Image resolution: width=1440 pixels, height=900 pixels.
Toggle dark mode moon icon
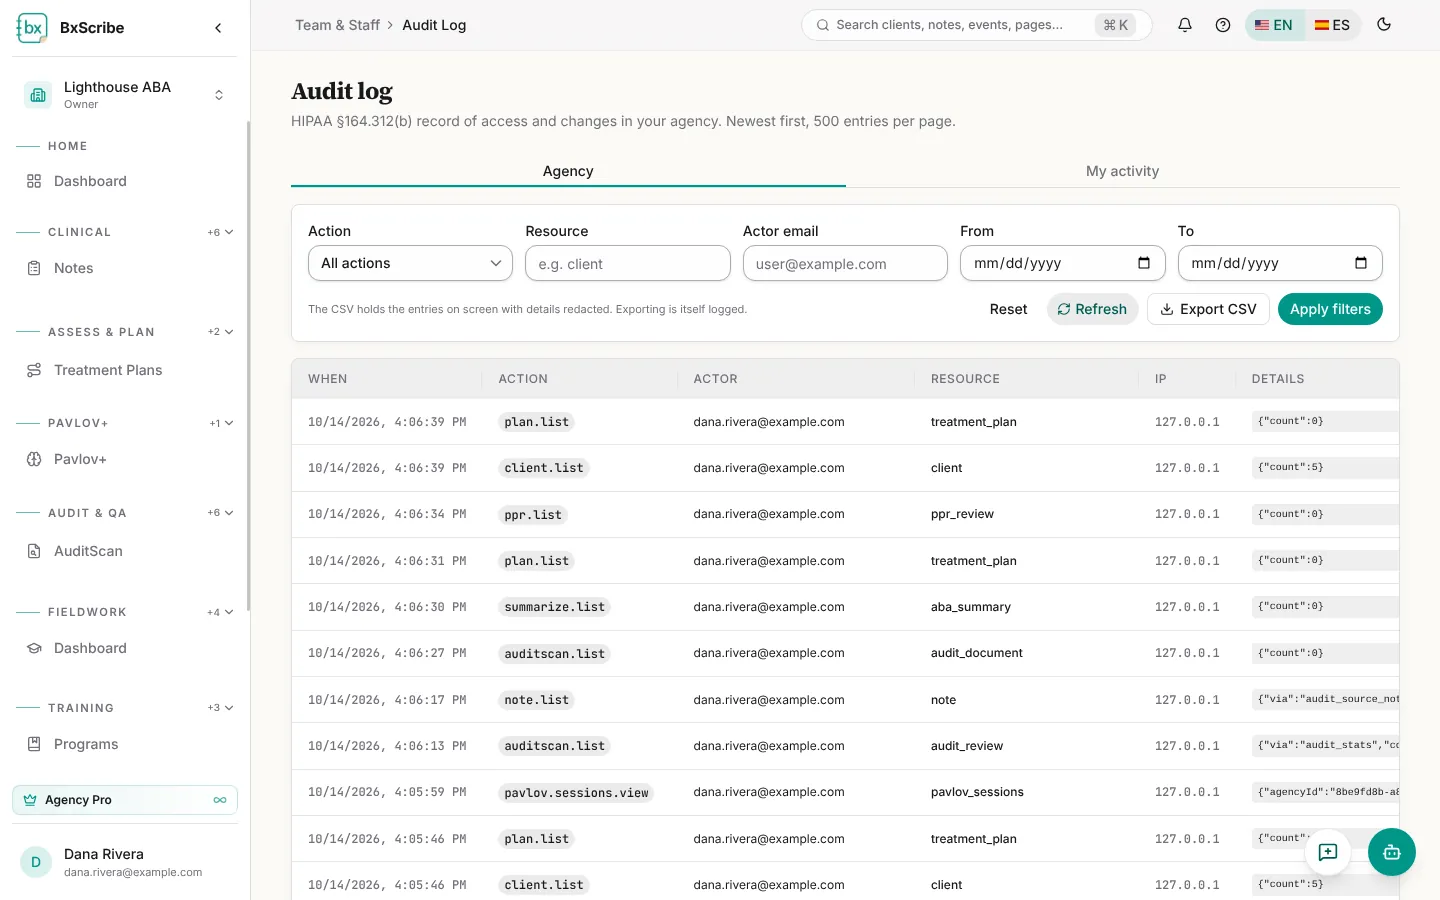point(1384,25)
